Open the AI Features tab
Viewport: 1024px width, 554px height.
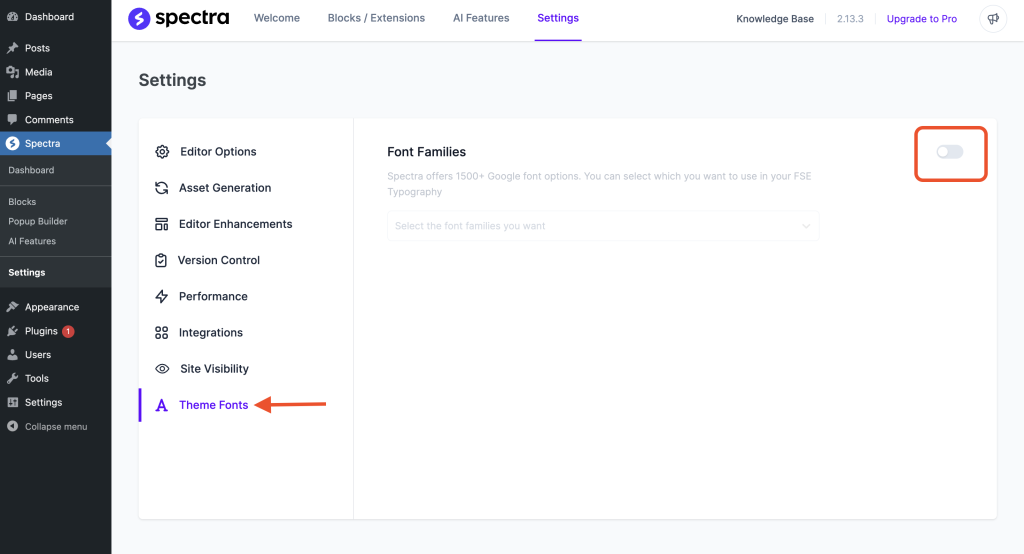coord(481,18)
